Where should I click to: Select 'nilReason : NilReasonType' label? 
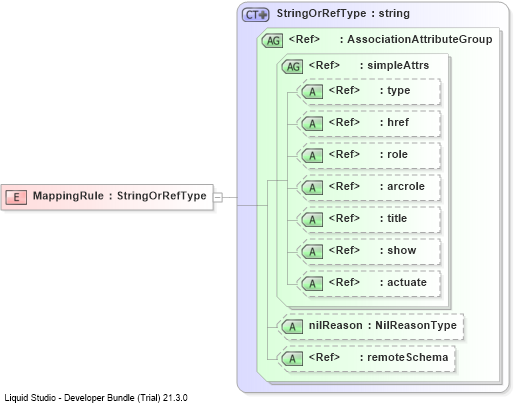click(383, 325)
